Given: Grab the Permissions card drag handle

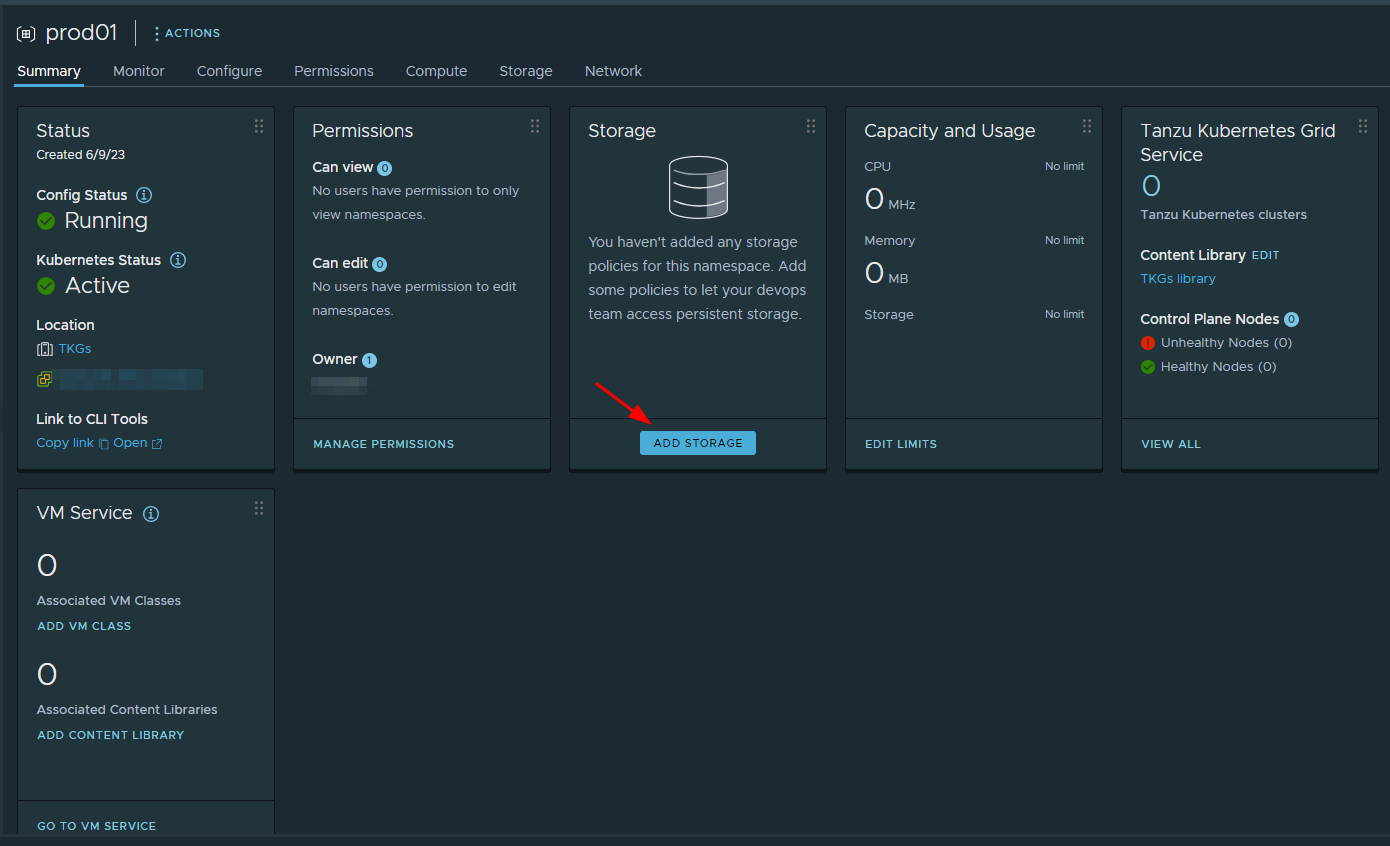Looking at the screenshot, I should click(x=535, y=126).
